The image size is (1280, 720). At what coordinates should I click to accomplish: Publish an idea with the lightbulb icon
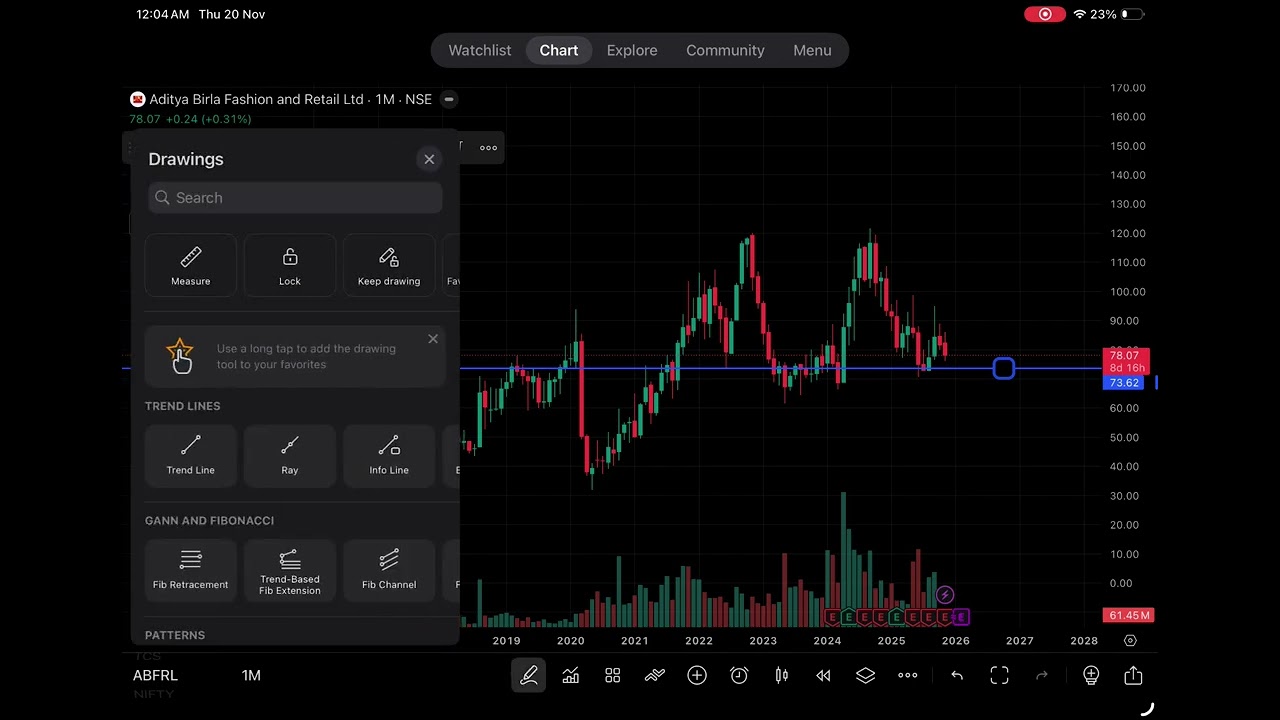pyautogui.click(x=1091, y=676)
